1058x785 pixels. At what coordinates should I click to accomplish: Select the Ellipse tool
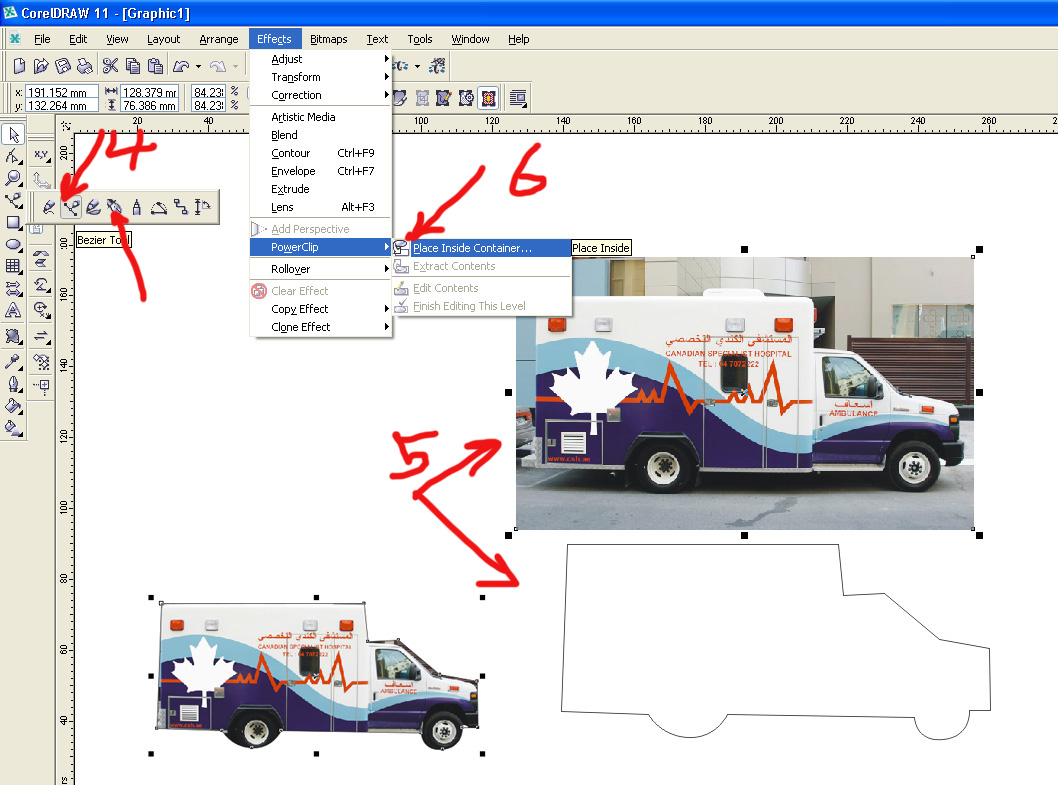(13, 244)
